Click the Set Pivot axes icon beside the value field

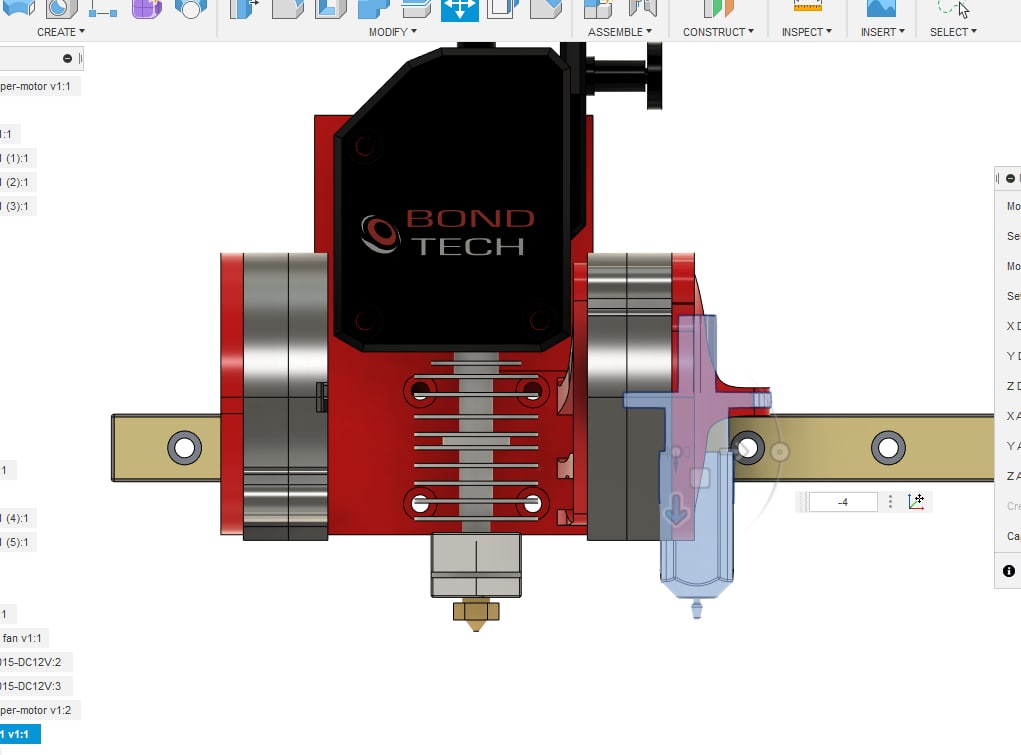click(x=916, y=502)
